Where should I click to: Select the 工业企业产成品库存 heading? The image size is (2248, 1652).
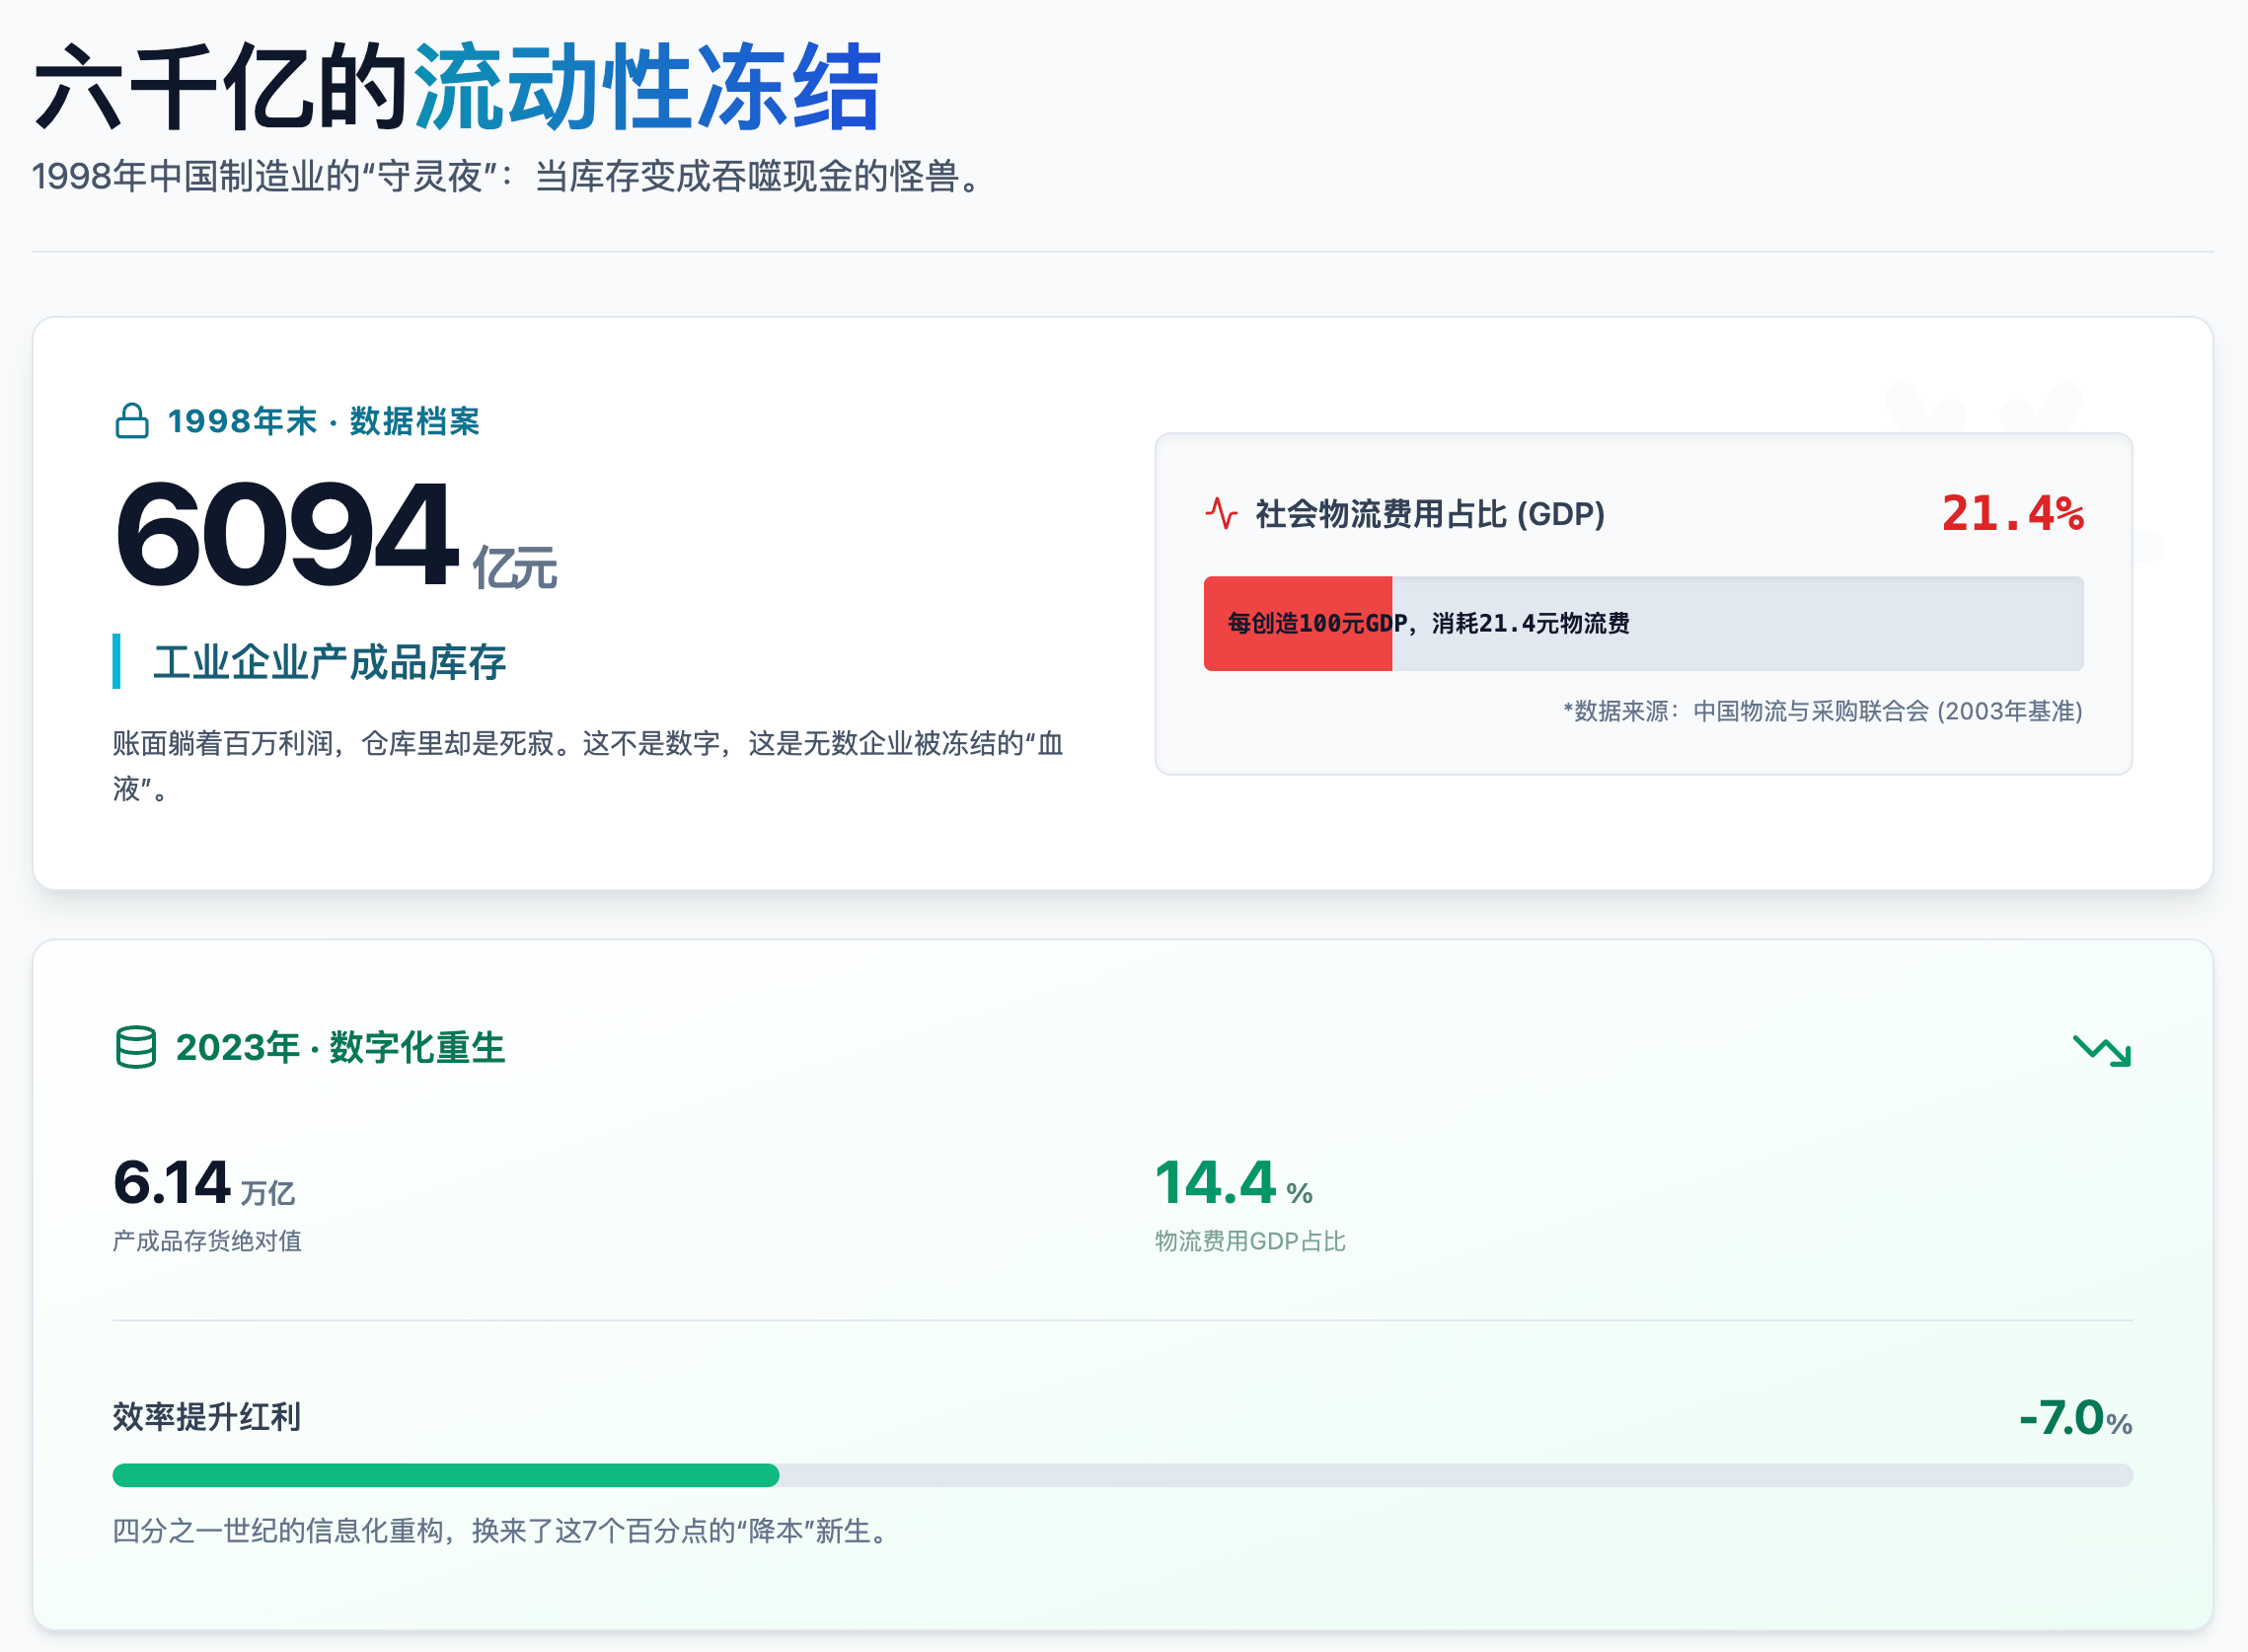tap(330, 660)
